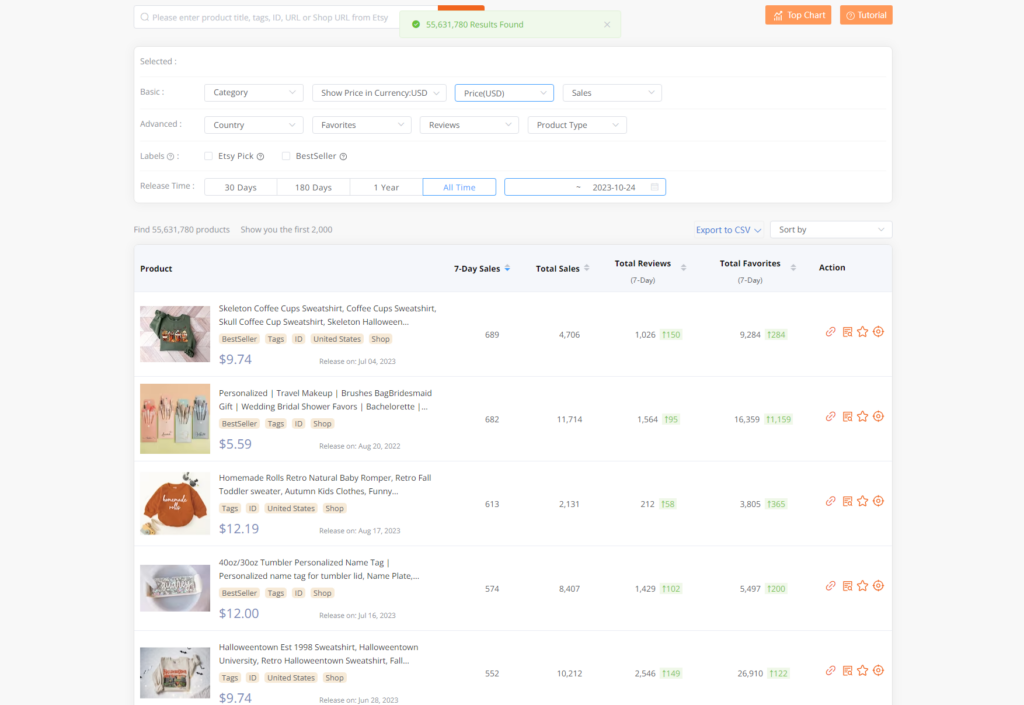Favorite the Halloweentown Est 1998 Sweatshirt
Image resolution: width=1024 pixels, height=705 pixels.
click(x=862, y=671)
